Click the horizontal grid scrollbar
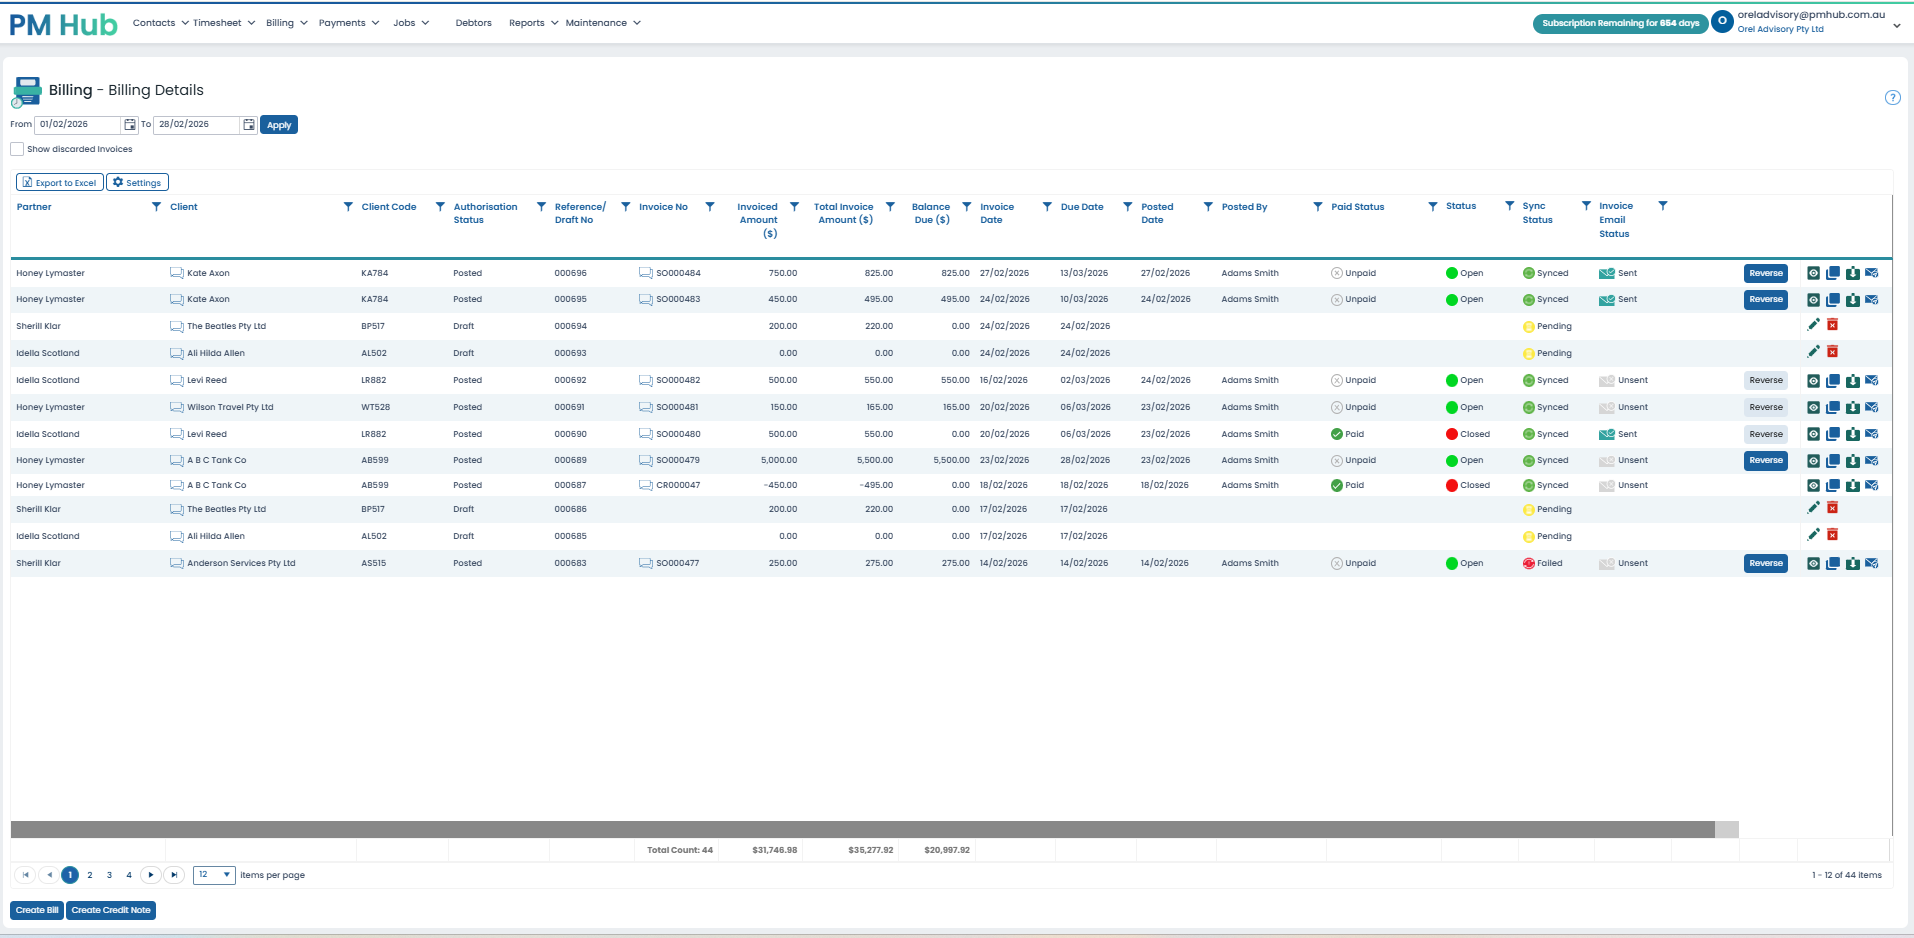 click(x=863, y=830)
